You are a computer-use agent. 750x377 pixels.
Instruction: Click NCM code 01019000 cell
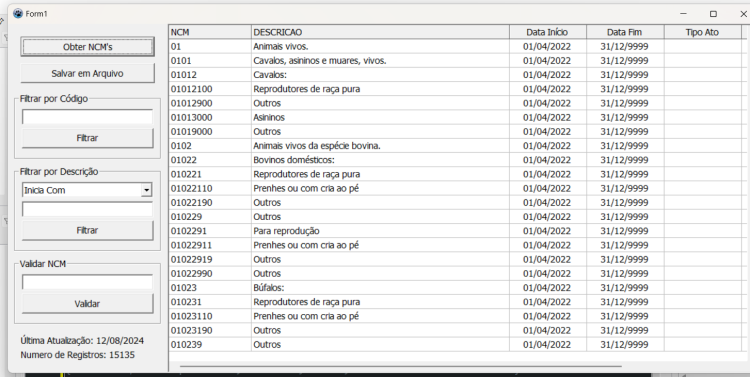pyautogui.click(x=210, y=132)
